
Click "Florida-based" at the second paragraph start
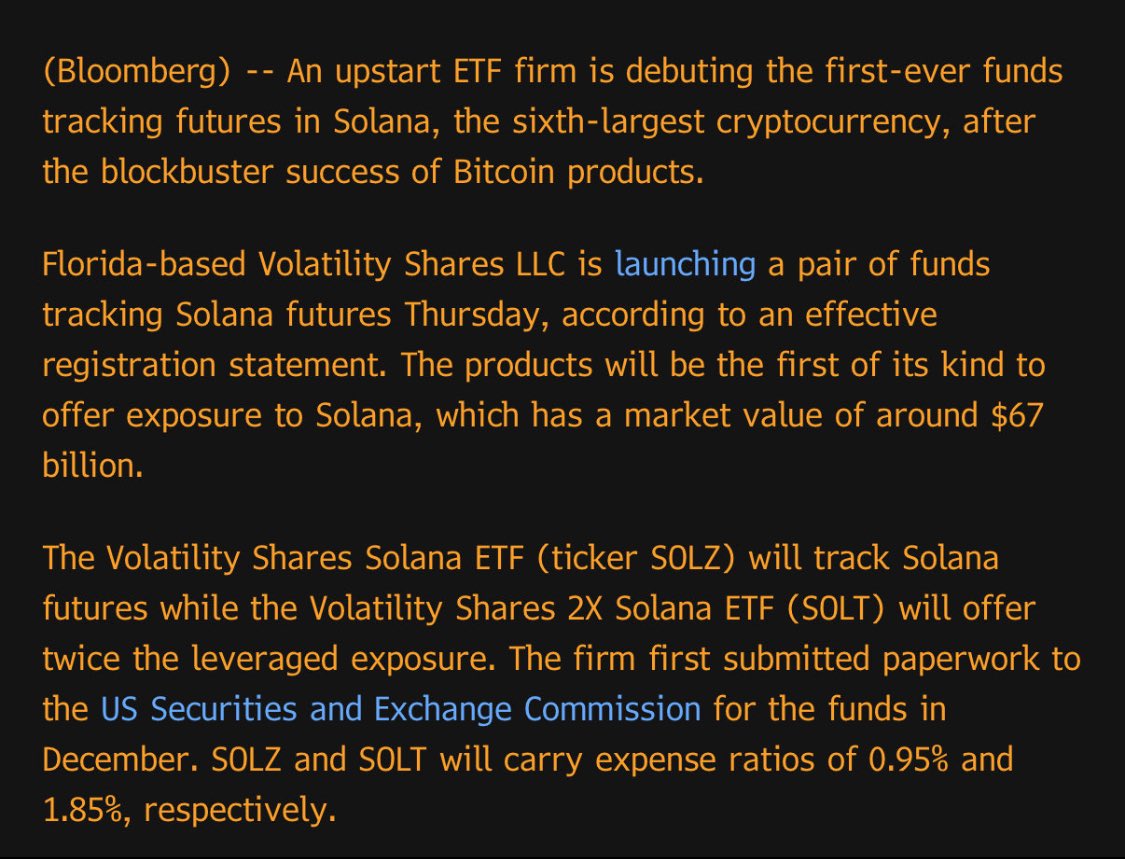click(143, 265)
